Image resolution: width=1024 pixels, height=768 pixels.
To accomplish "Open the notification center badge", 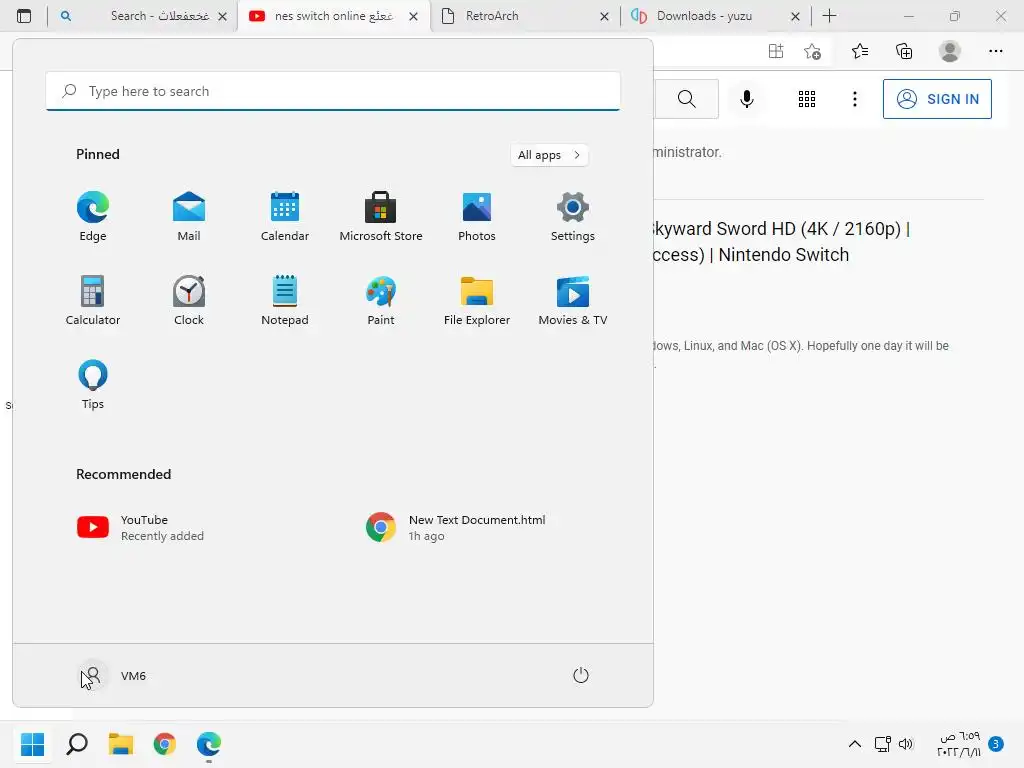I will click(995, 744).
